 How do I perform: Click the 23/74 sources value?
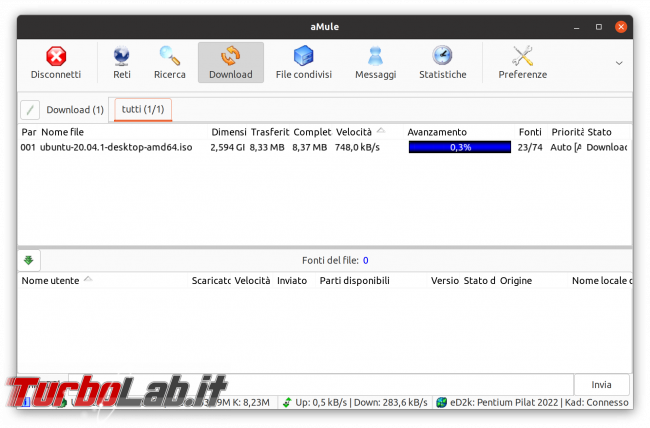pyautogui.click(x=530, y=147)
